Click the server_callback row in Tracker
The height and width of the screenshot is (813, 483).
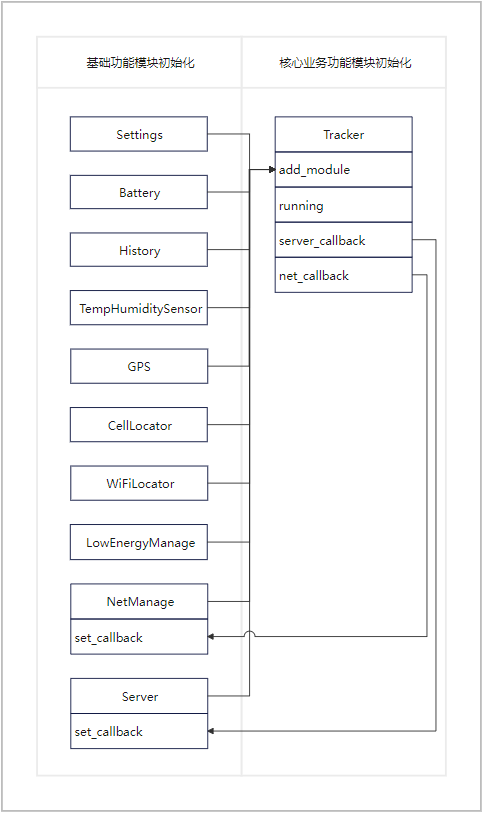344,240
